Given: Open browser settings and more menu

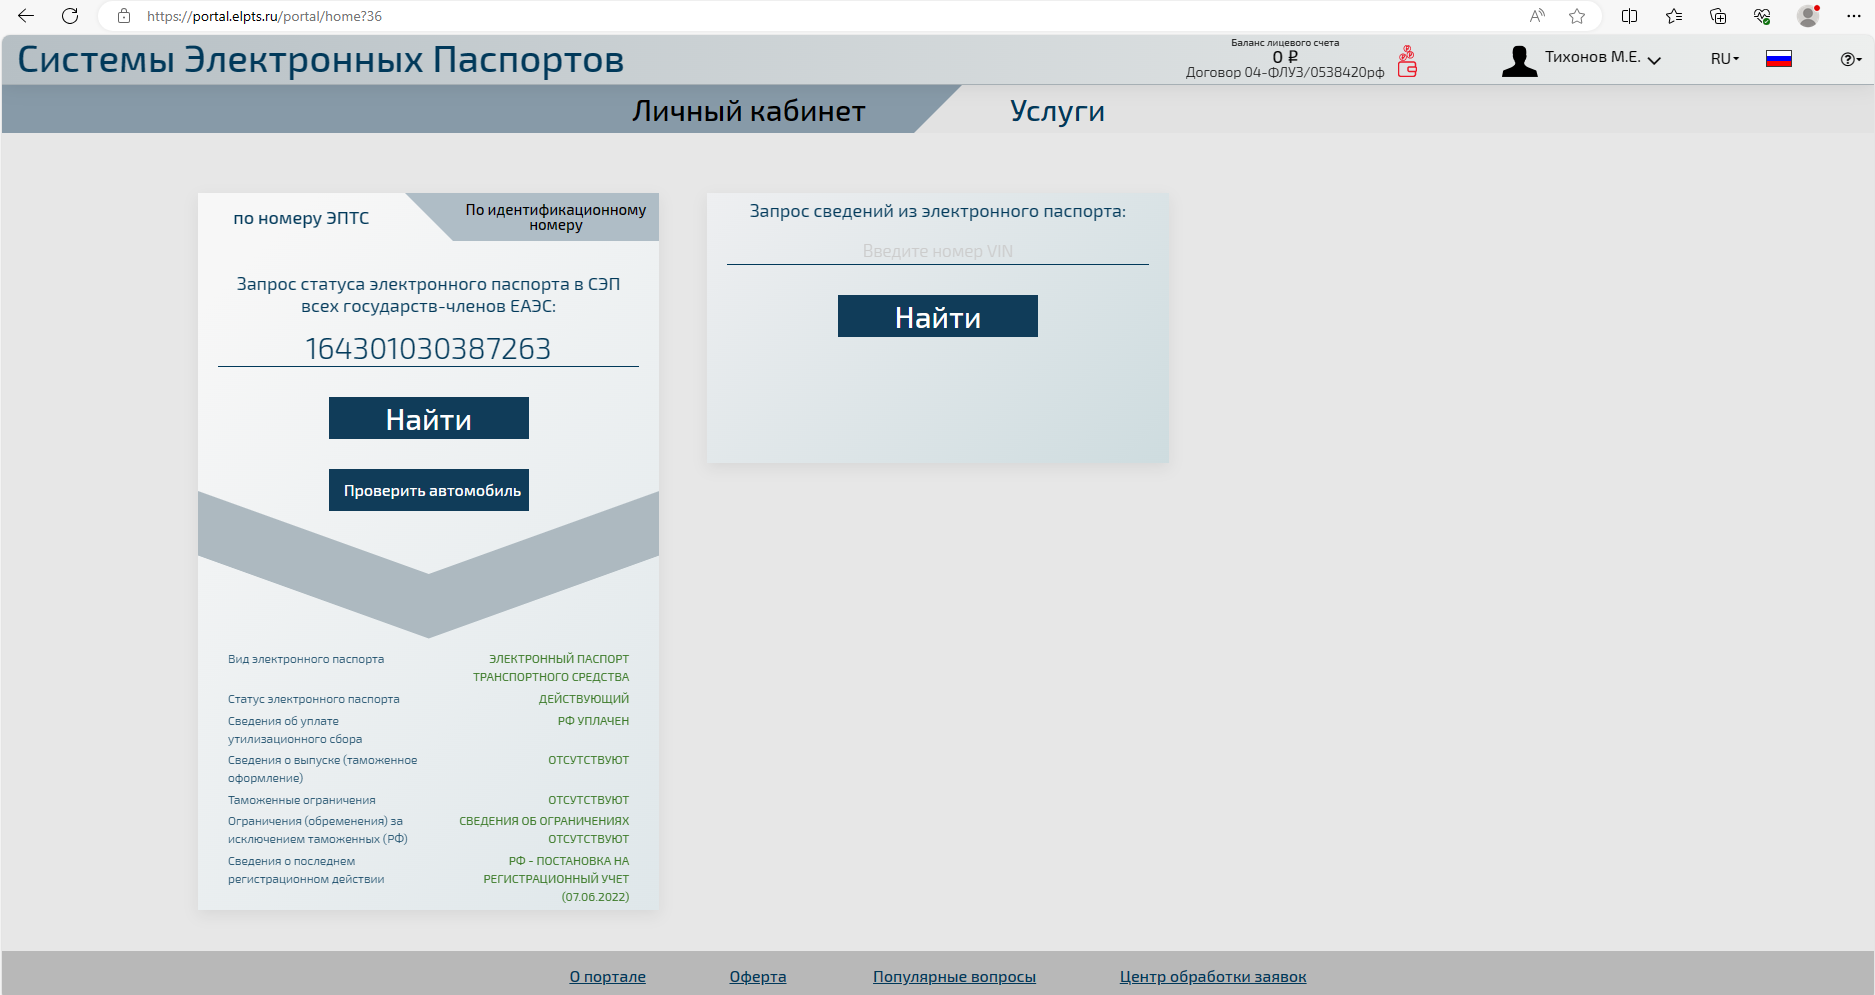Looking at the screenshot, I should click(x=1853, y=16).
